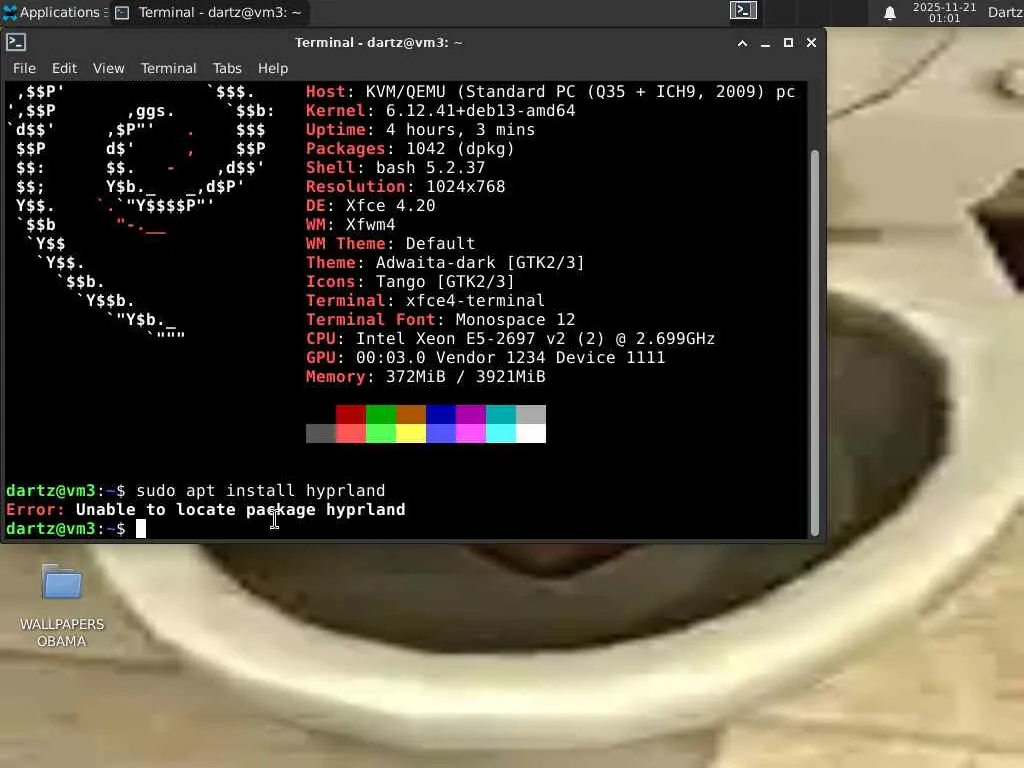Screen dimensions: 1024x768
Task: Open the Terminal menu
Action: (168, 69)
